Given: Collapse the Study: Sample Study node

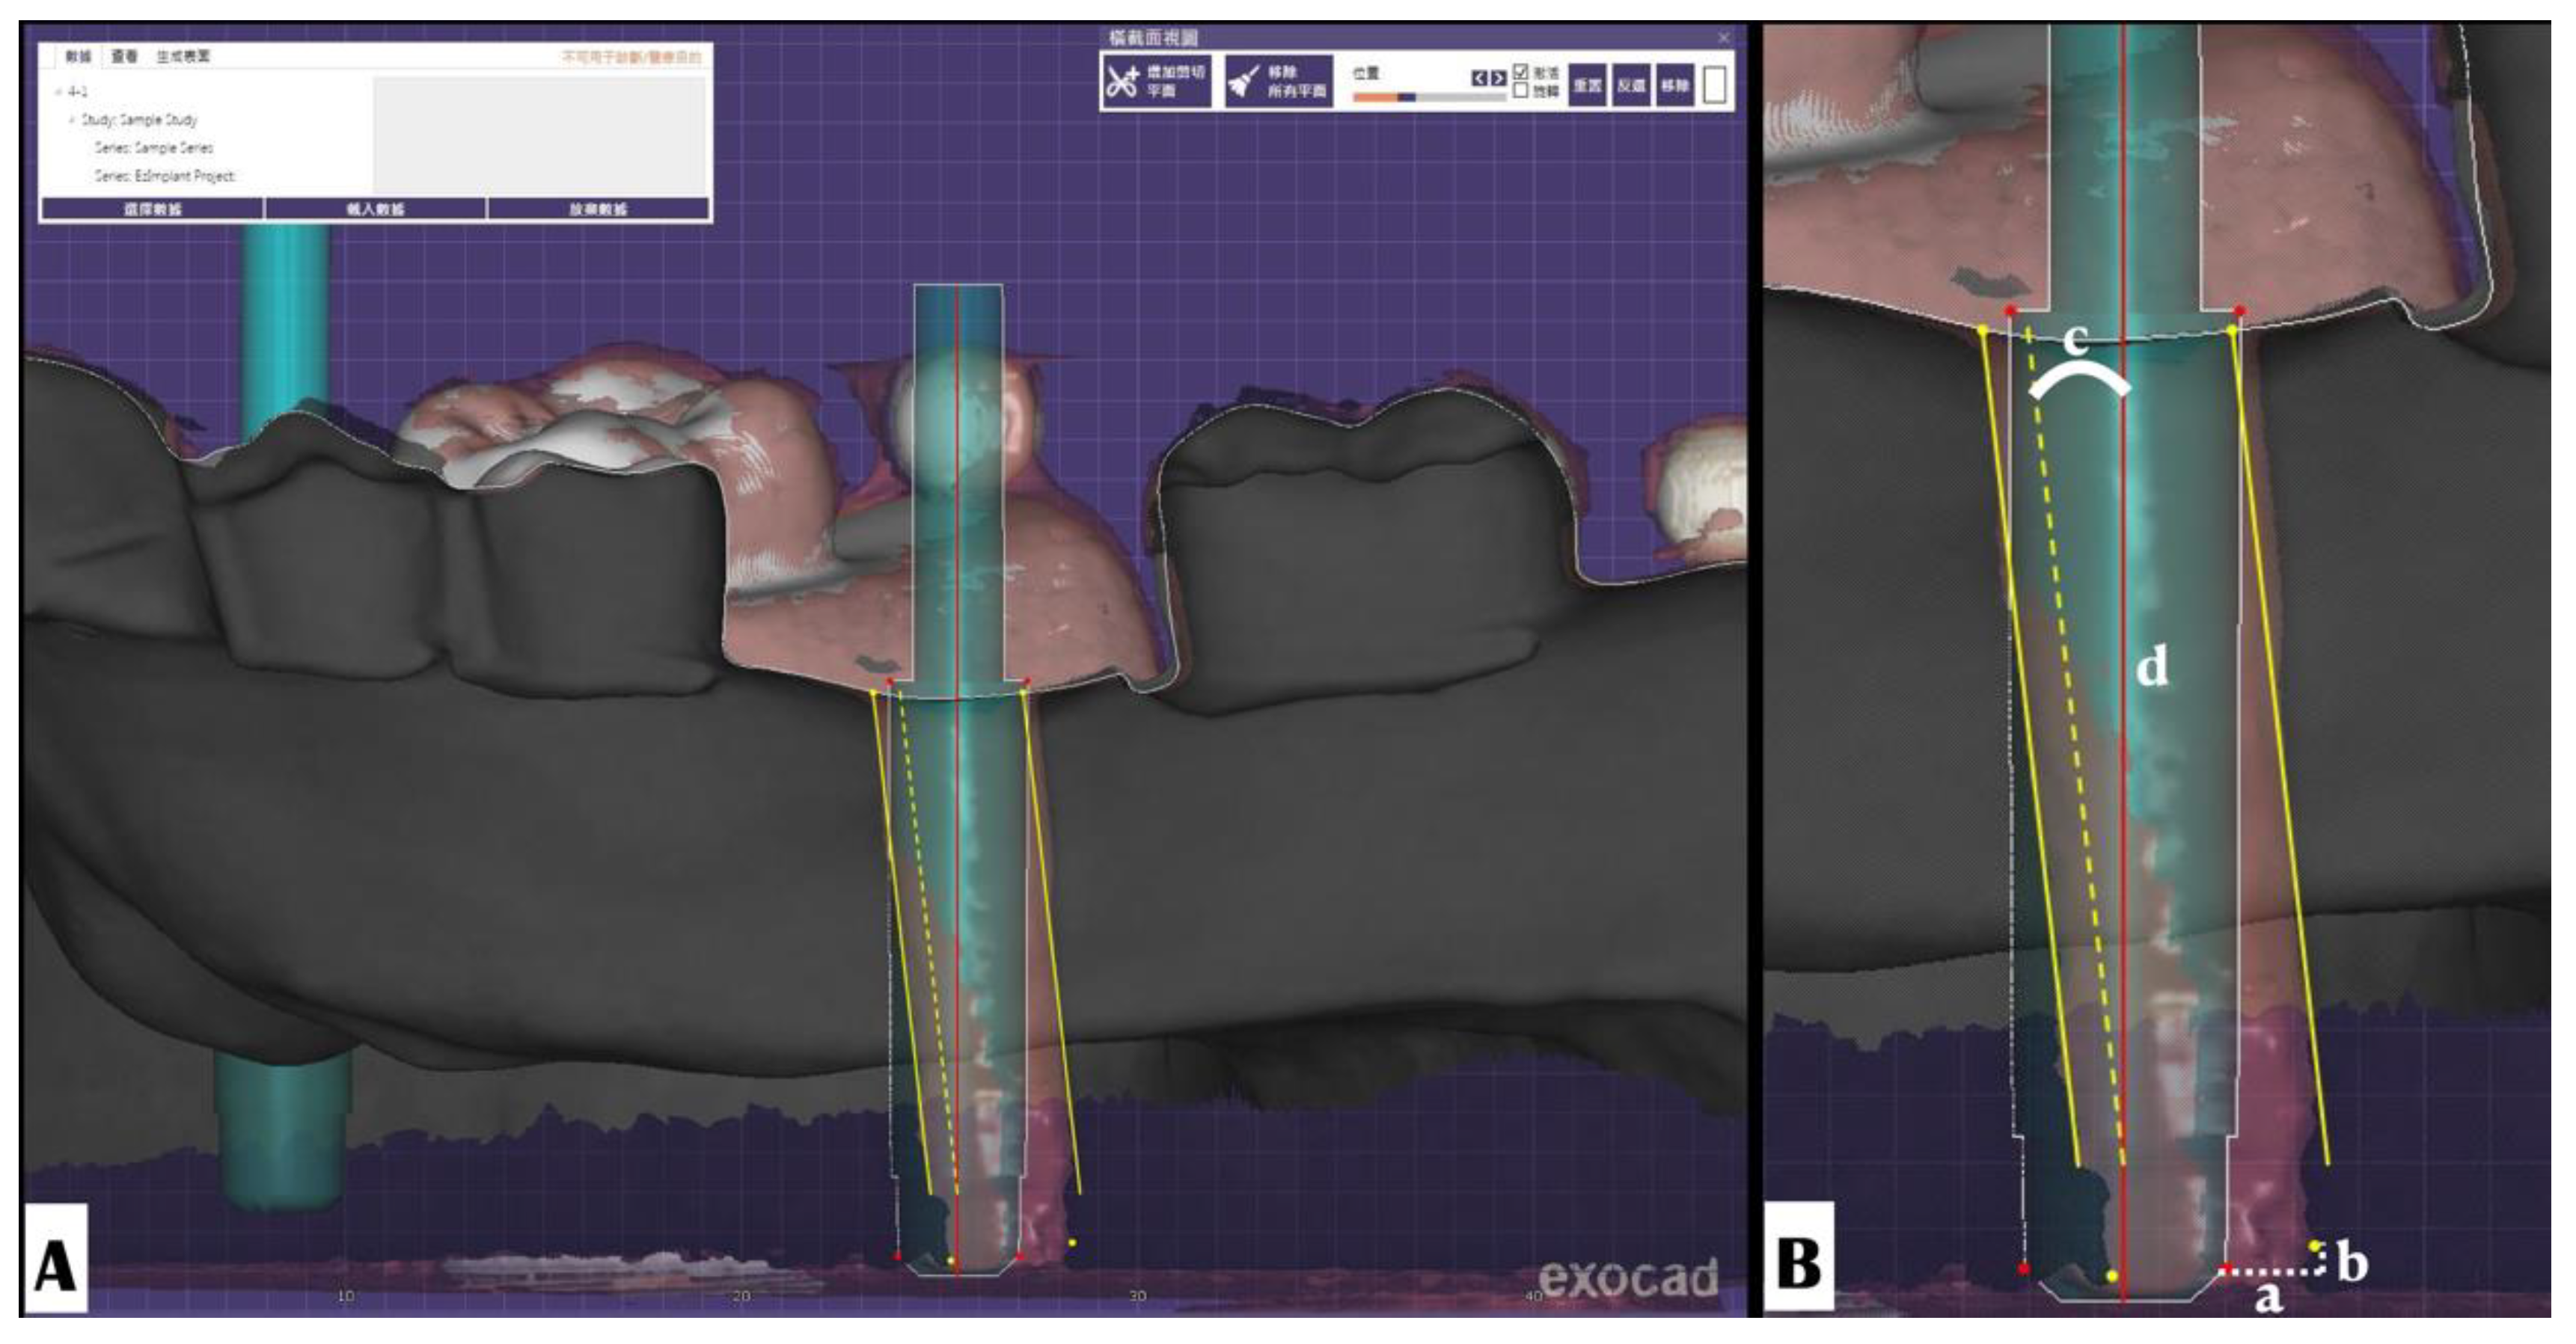Looking at the screenshot, I should click(72, 120).
